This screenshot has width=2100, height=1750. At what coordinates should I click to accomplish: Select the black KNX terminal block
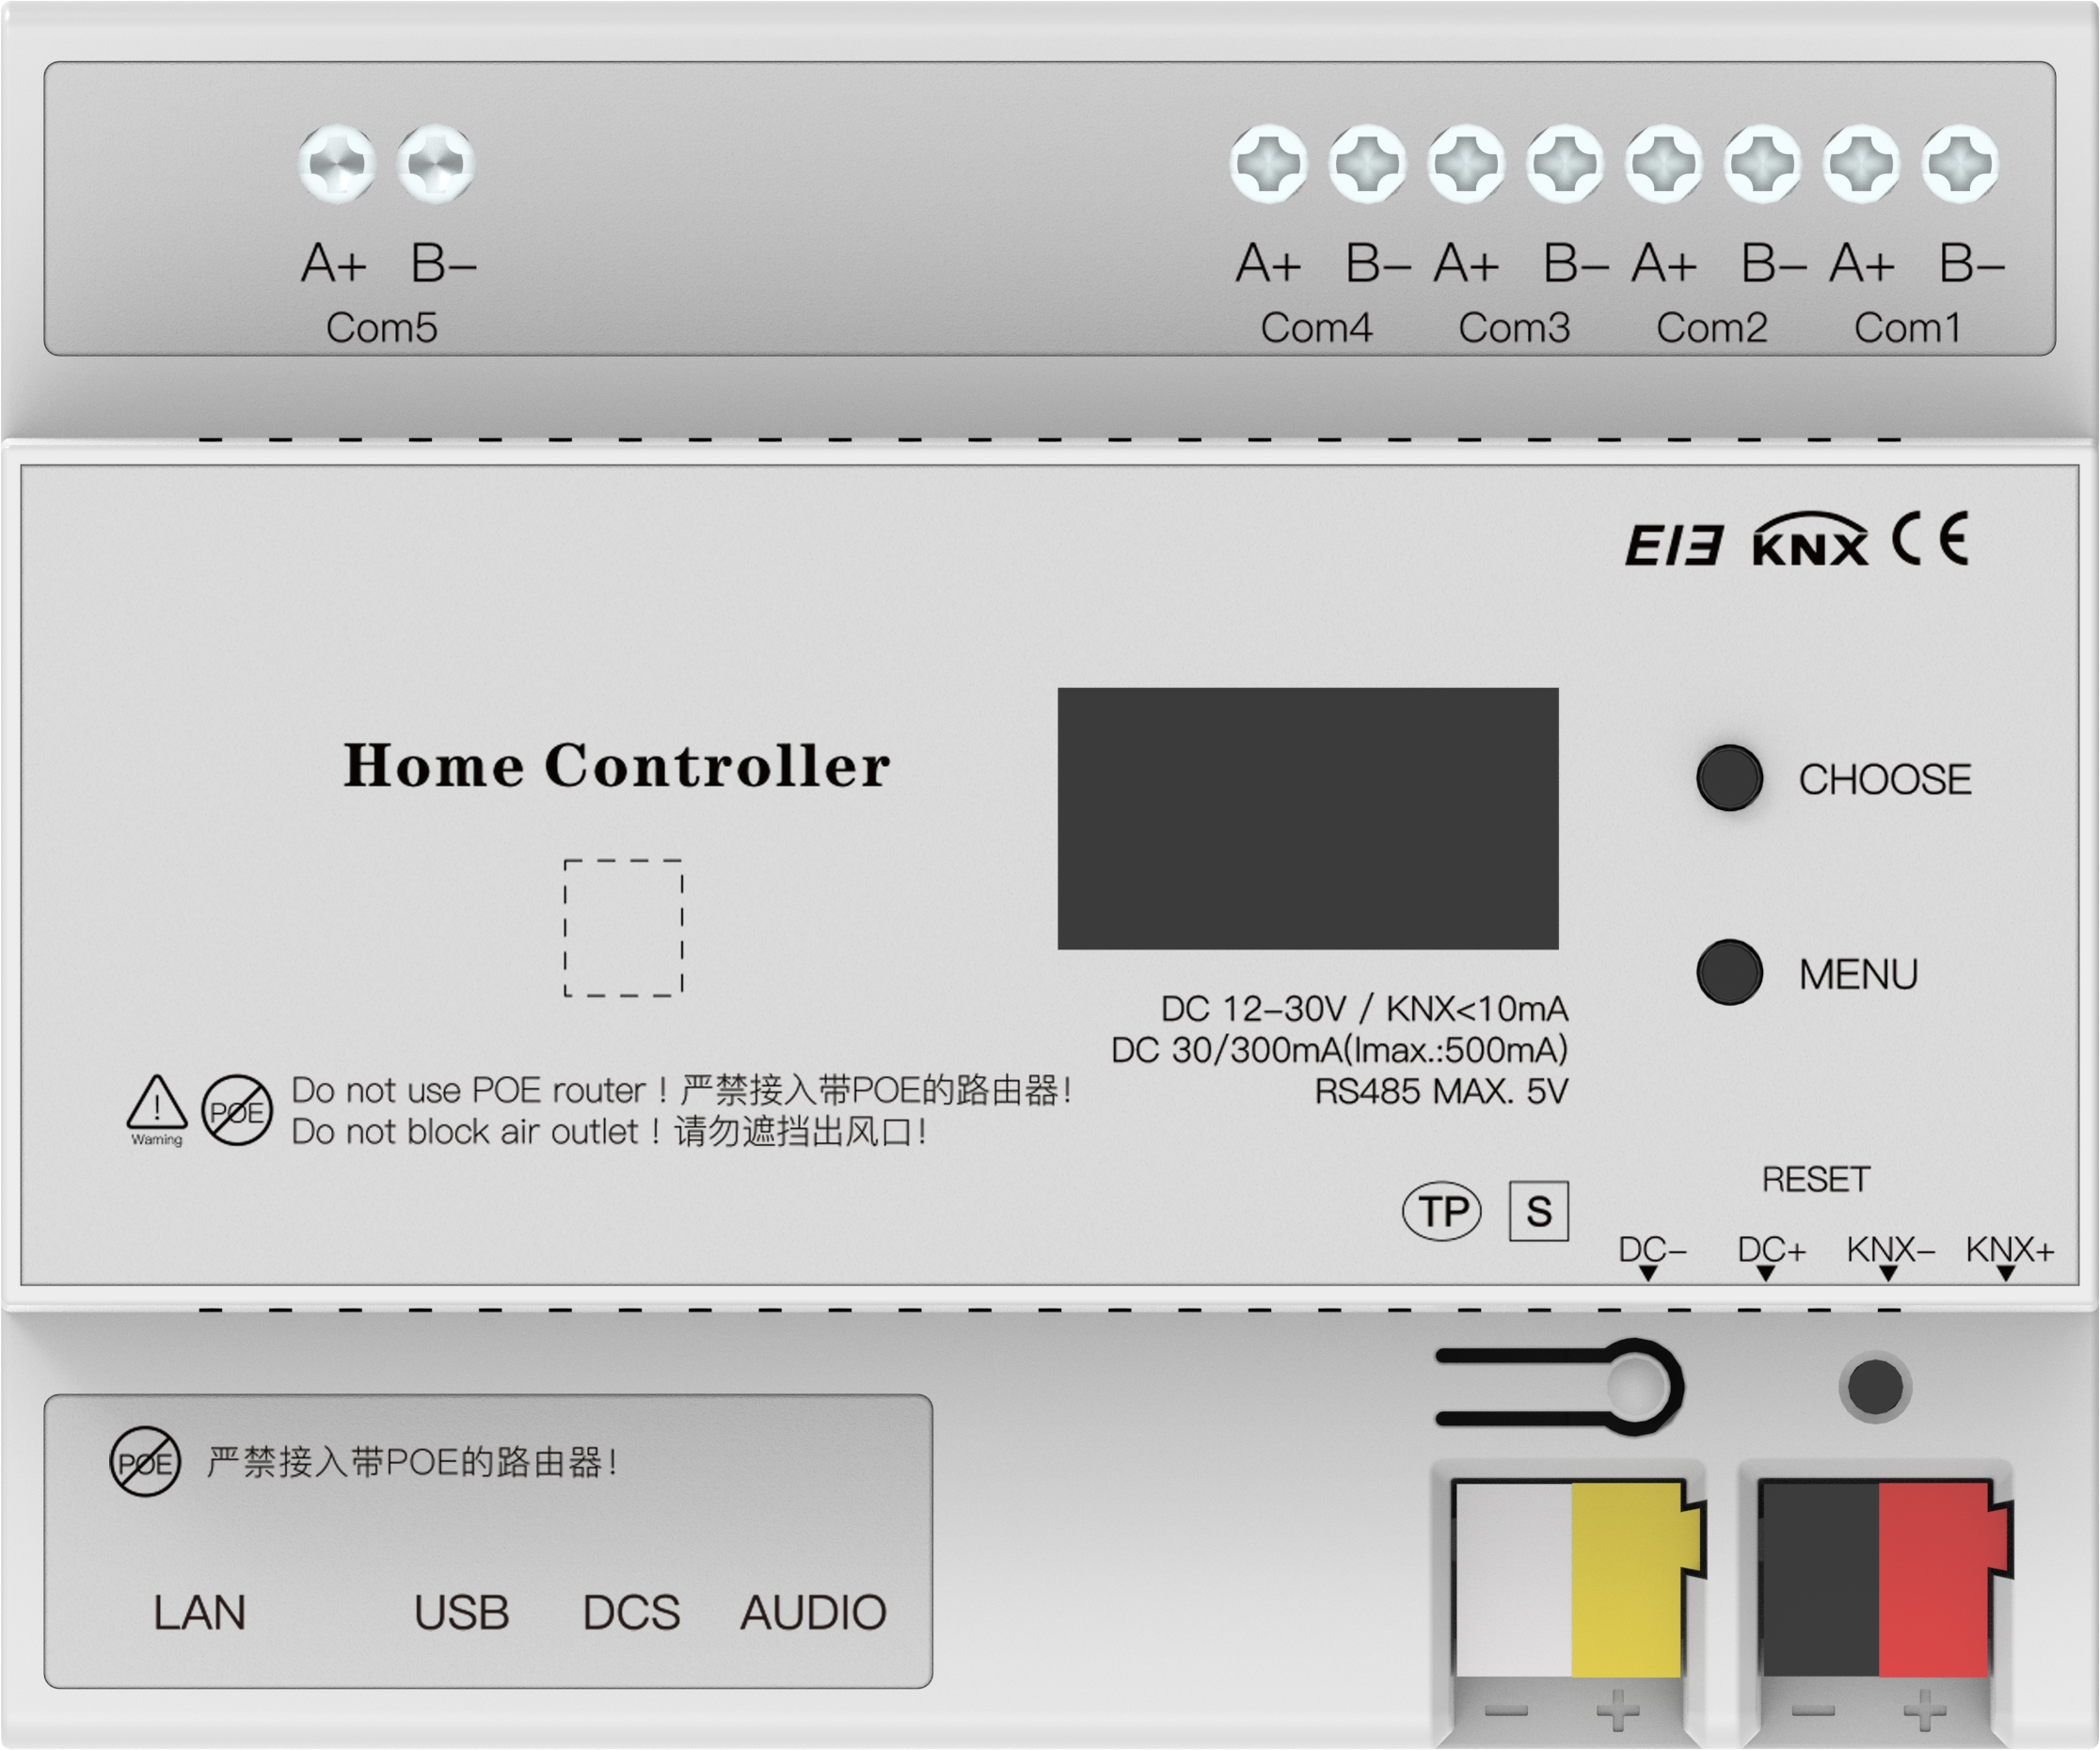tap(1821, 1579)
